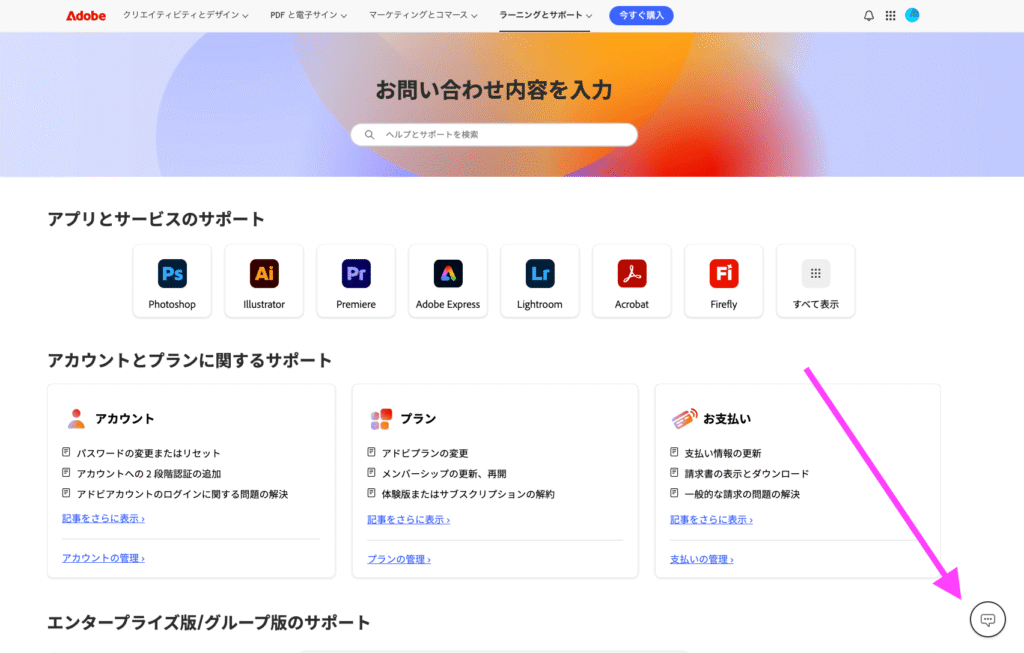The height and width of the screenshot is (653, 1024).
Task: Open パスワードの変更またはリセット article
Action: pyautogui.click(x=148, y=453)
